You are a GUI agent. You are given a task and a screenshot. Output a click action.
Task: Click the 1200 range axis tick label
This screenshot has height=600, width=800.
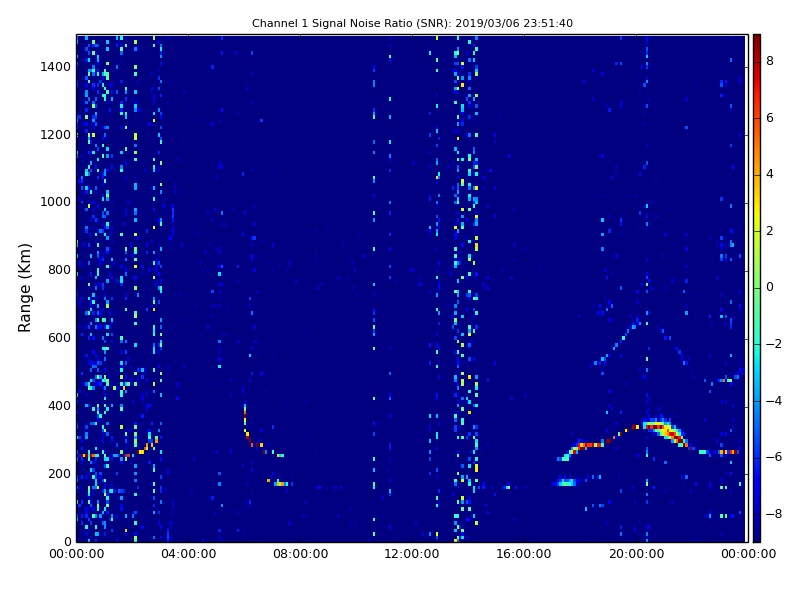tap(56, 135)
